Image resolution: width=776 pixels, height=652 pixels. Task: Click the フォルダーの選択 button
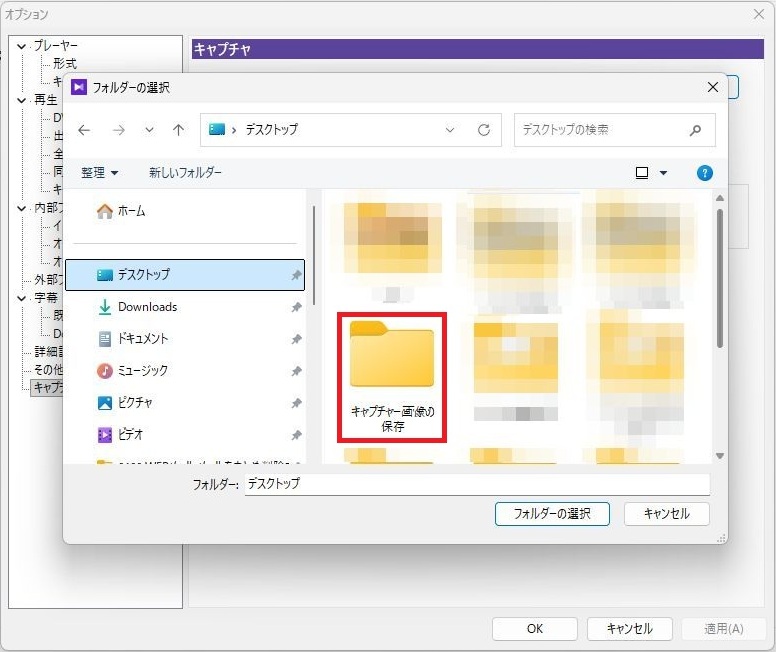point(552,514)
